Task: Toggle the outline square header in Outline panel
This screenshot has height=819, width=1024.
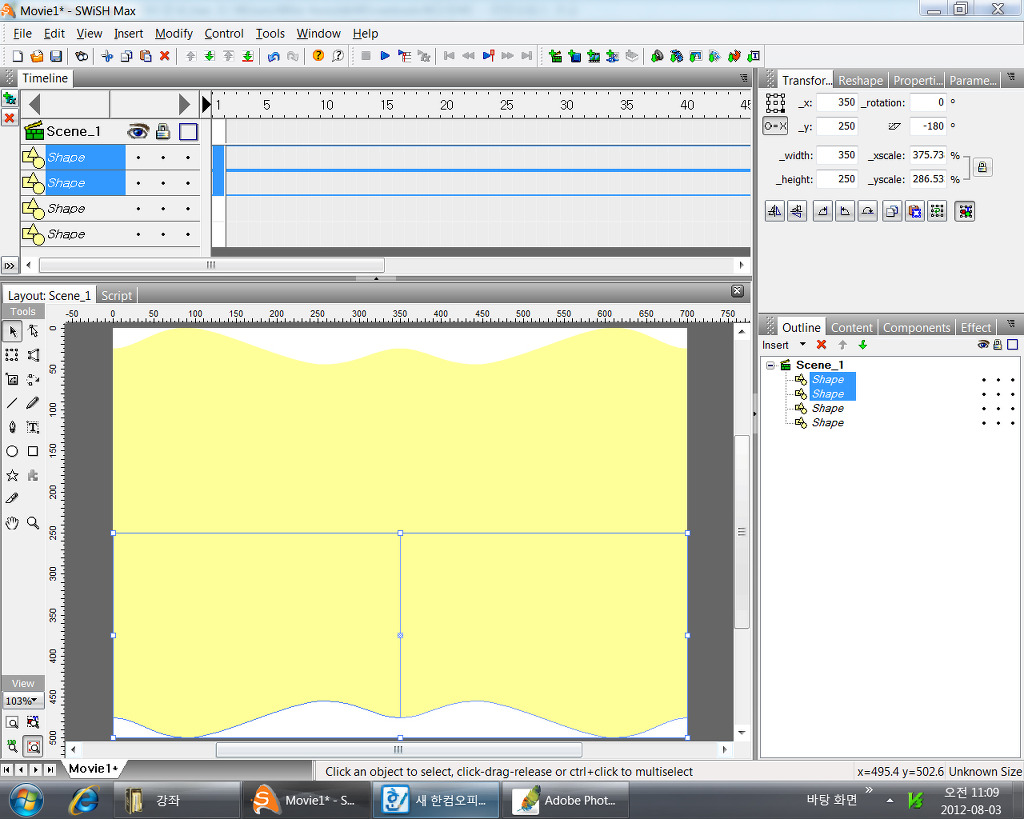Action: pyautogui.click(x=1012, y=345)
